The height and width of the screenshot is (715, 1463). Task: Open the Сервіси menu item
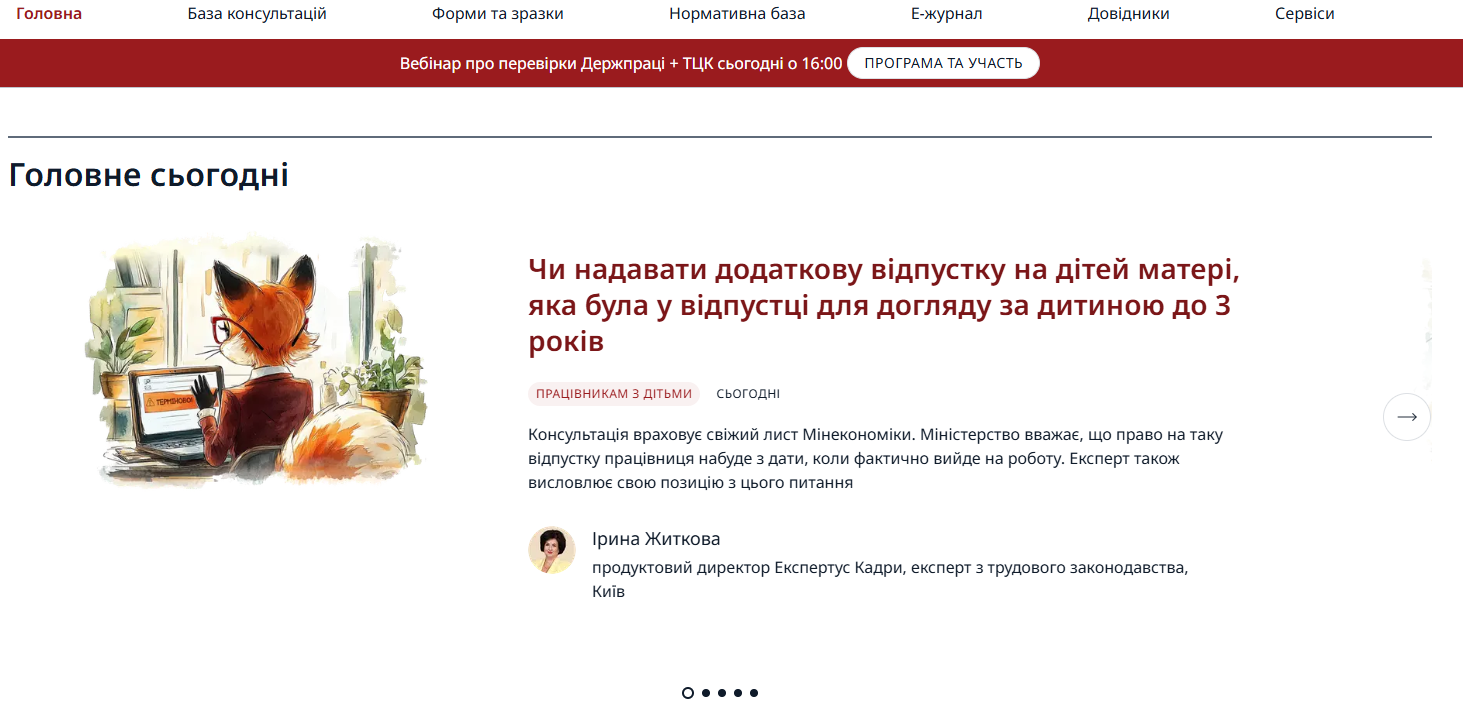[1304, 14]
